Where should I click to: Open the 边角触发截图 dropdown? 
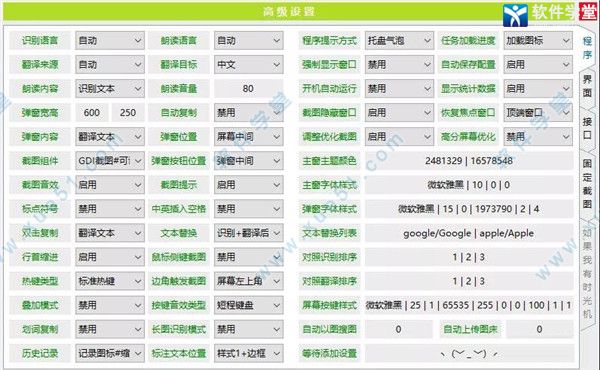tap(249, 281)
